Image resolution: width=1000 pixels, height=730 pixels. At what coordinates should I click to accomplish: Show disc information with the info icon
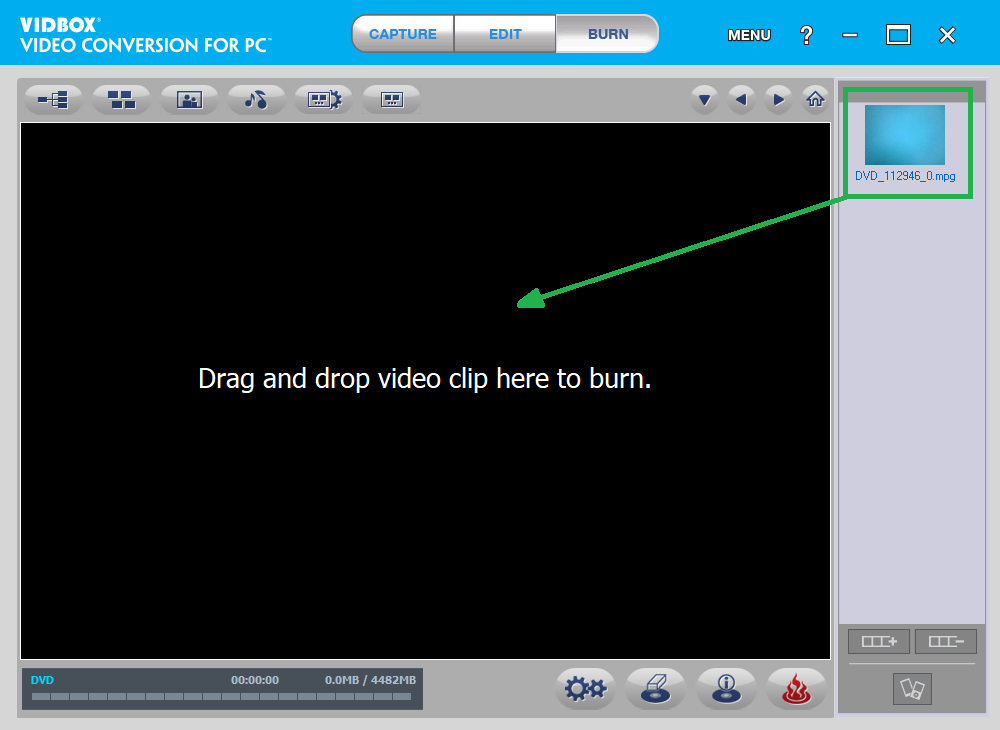pyautogui.click(x=725, y=688)
